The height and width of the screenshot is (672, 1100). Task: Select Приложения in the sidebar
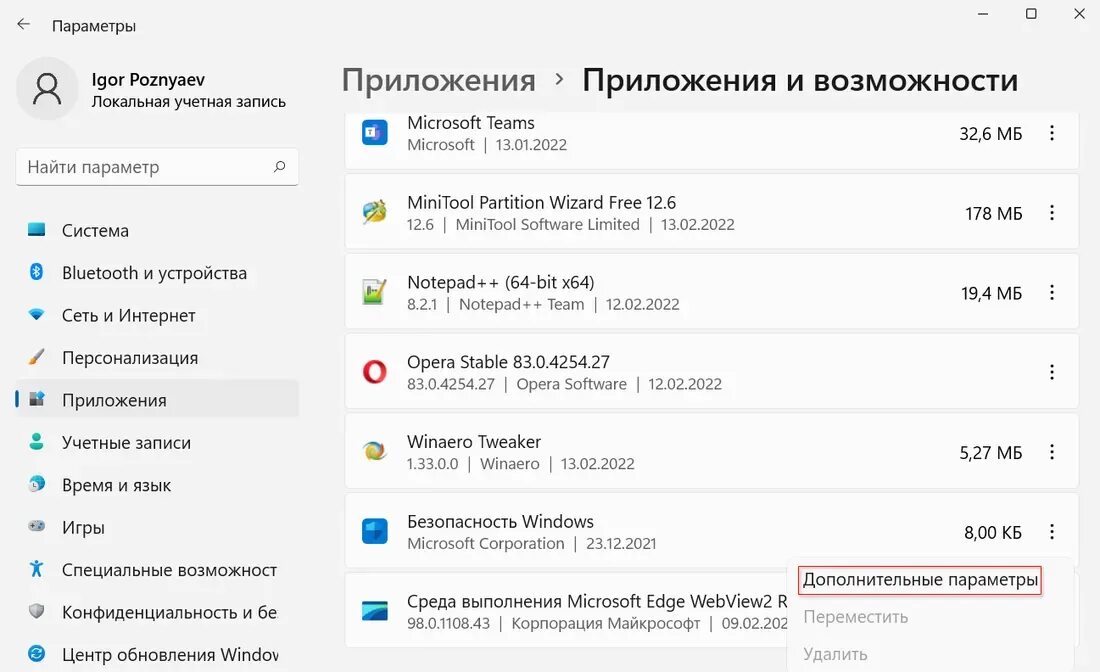(x=157, y=400)
